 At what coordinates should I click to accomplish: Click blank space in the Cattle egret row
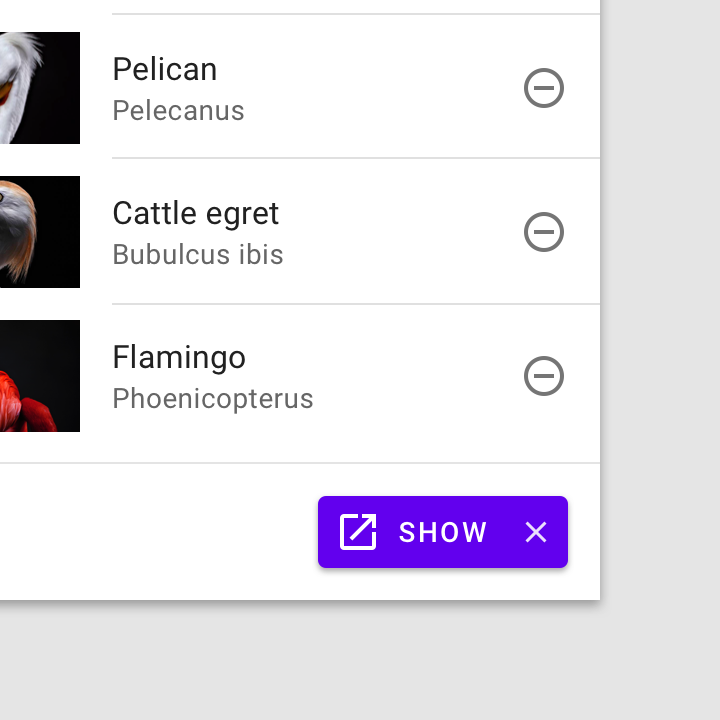400,232
